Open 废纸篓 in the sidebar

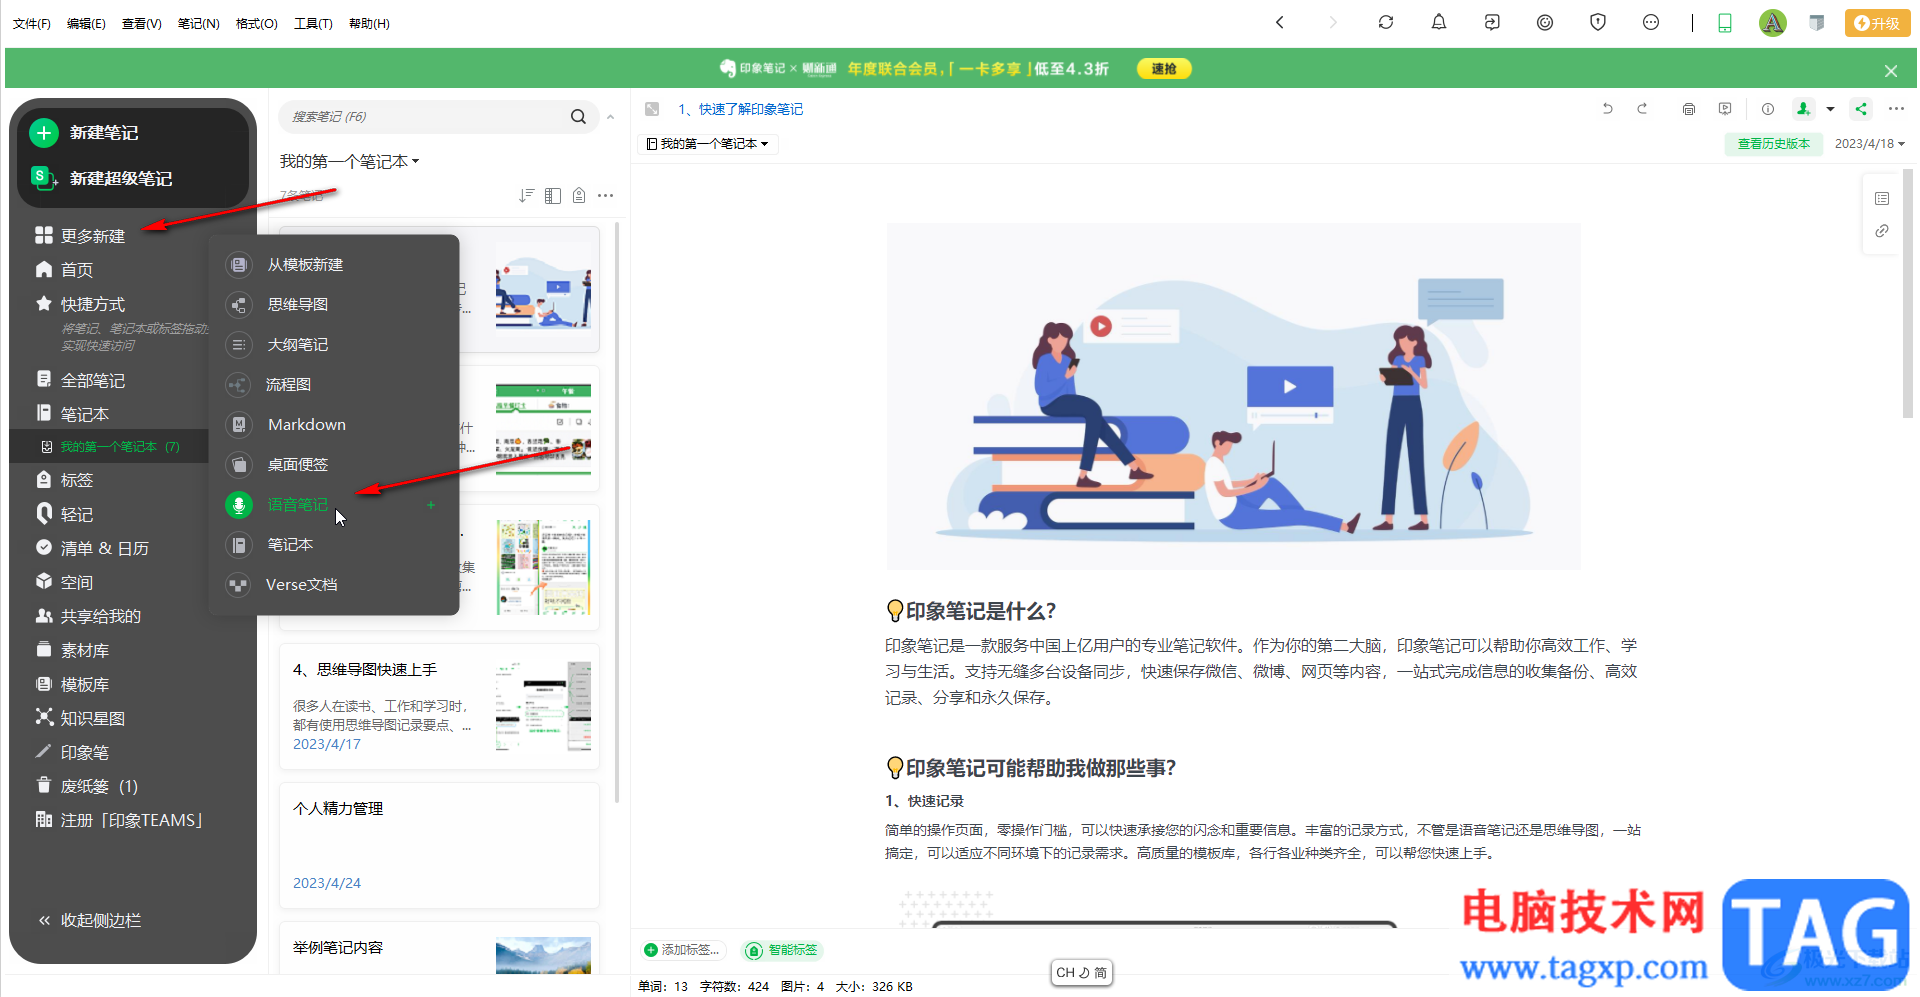(99, 786)
